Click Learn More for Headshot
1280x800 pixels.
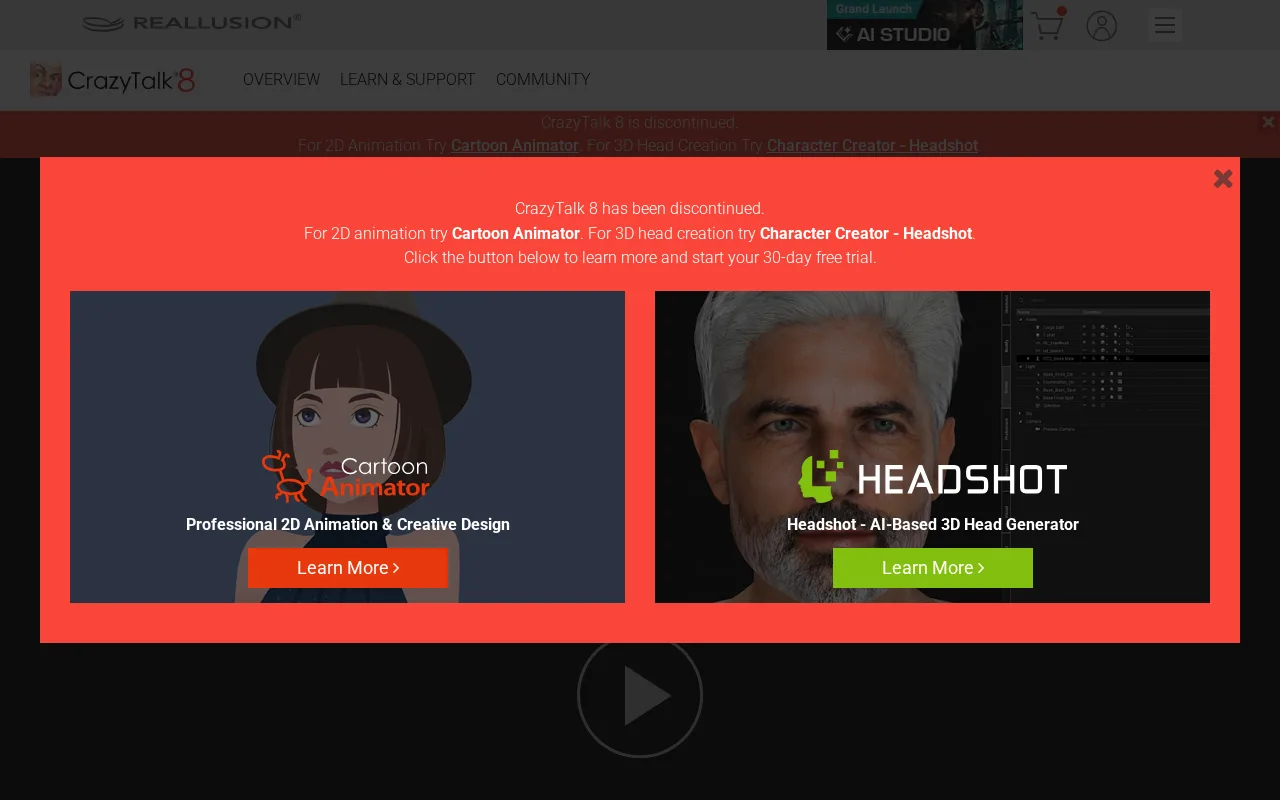pyautogui.click(x=932, y=568)
